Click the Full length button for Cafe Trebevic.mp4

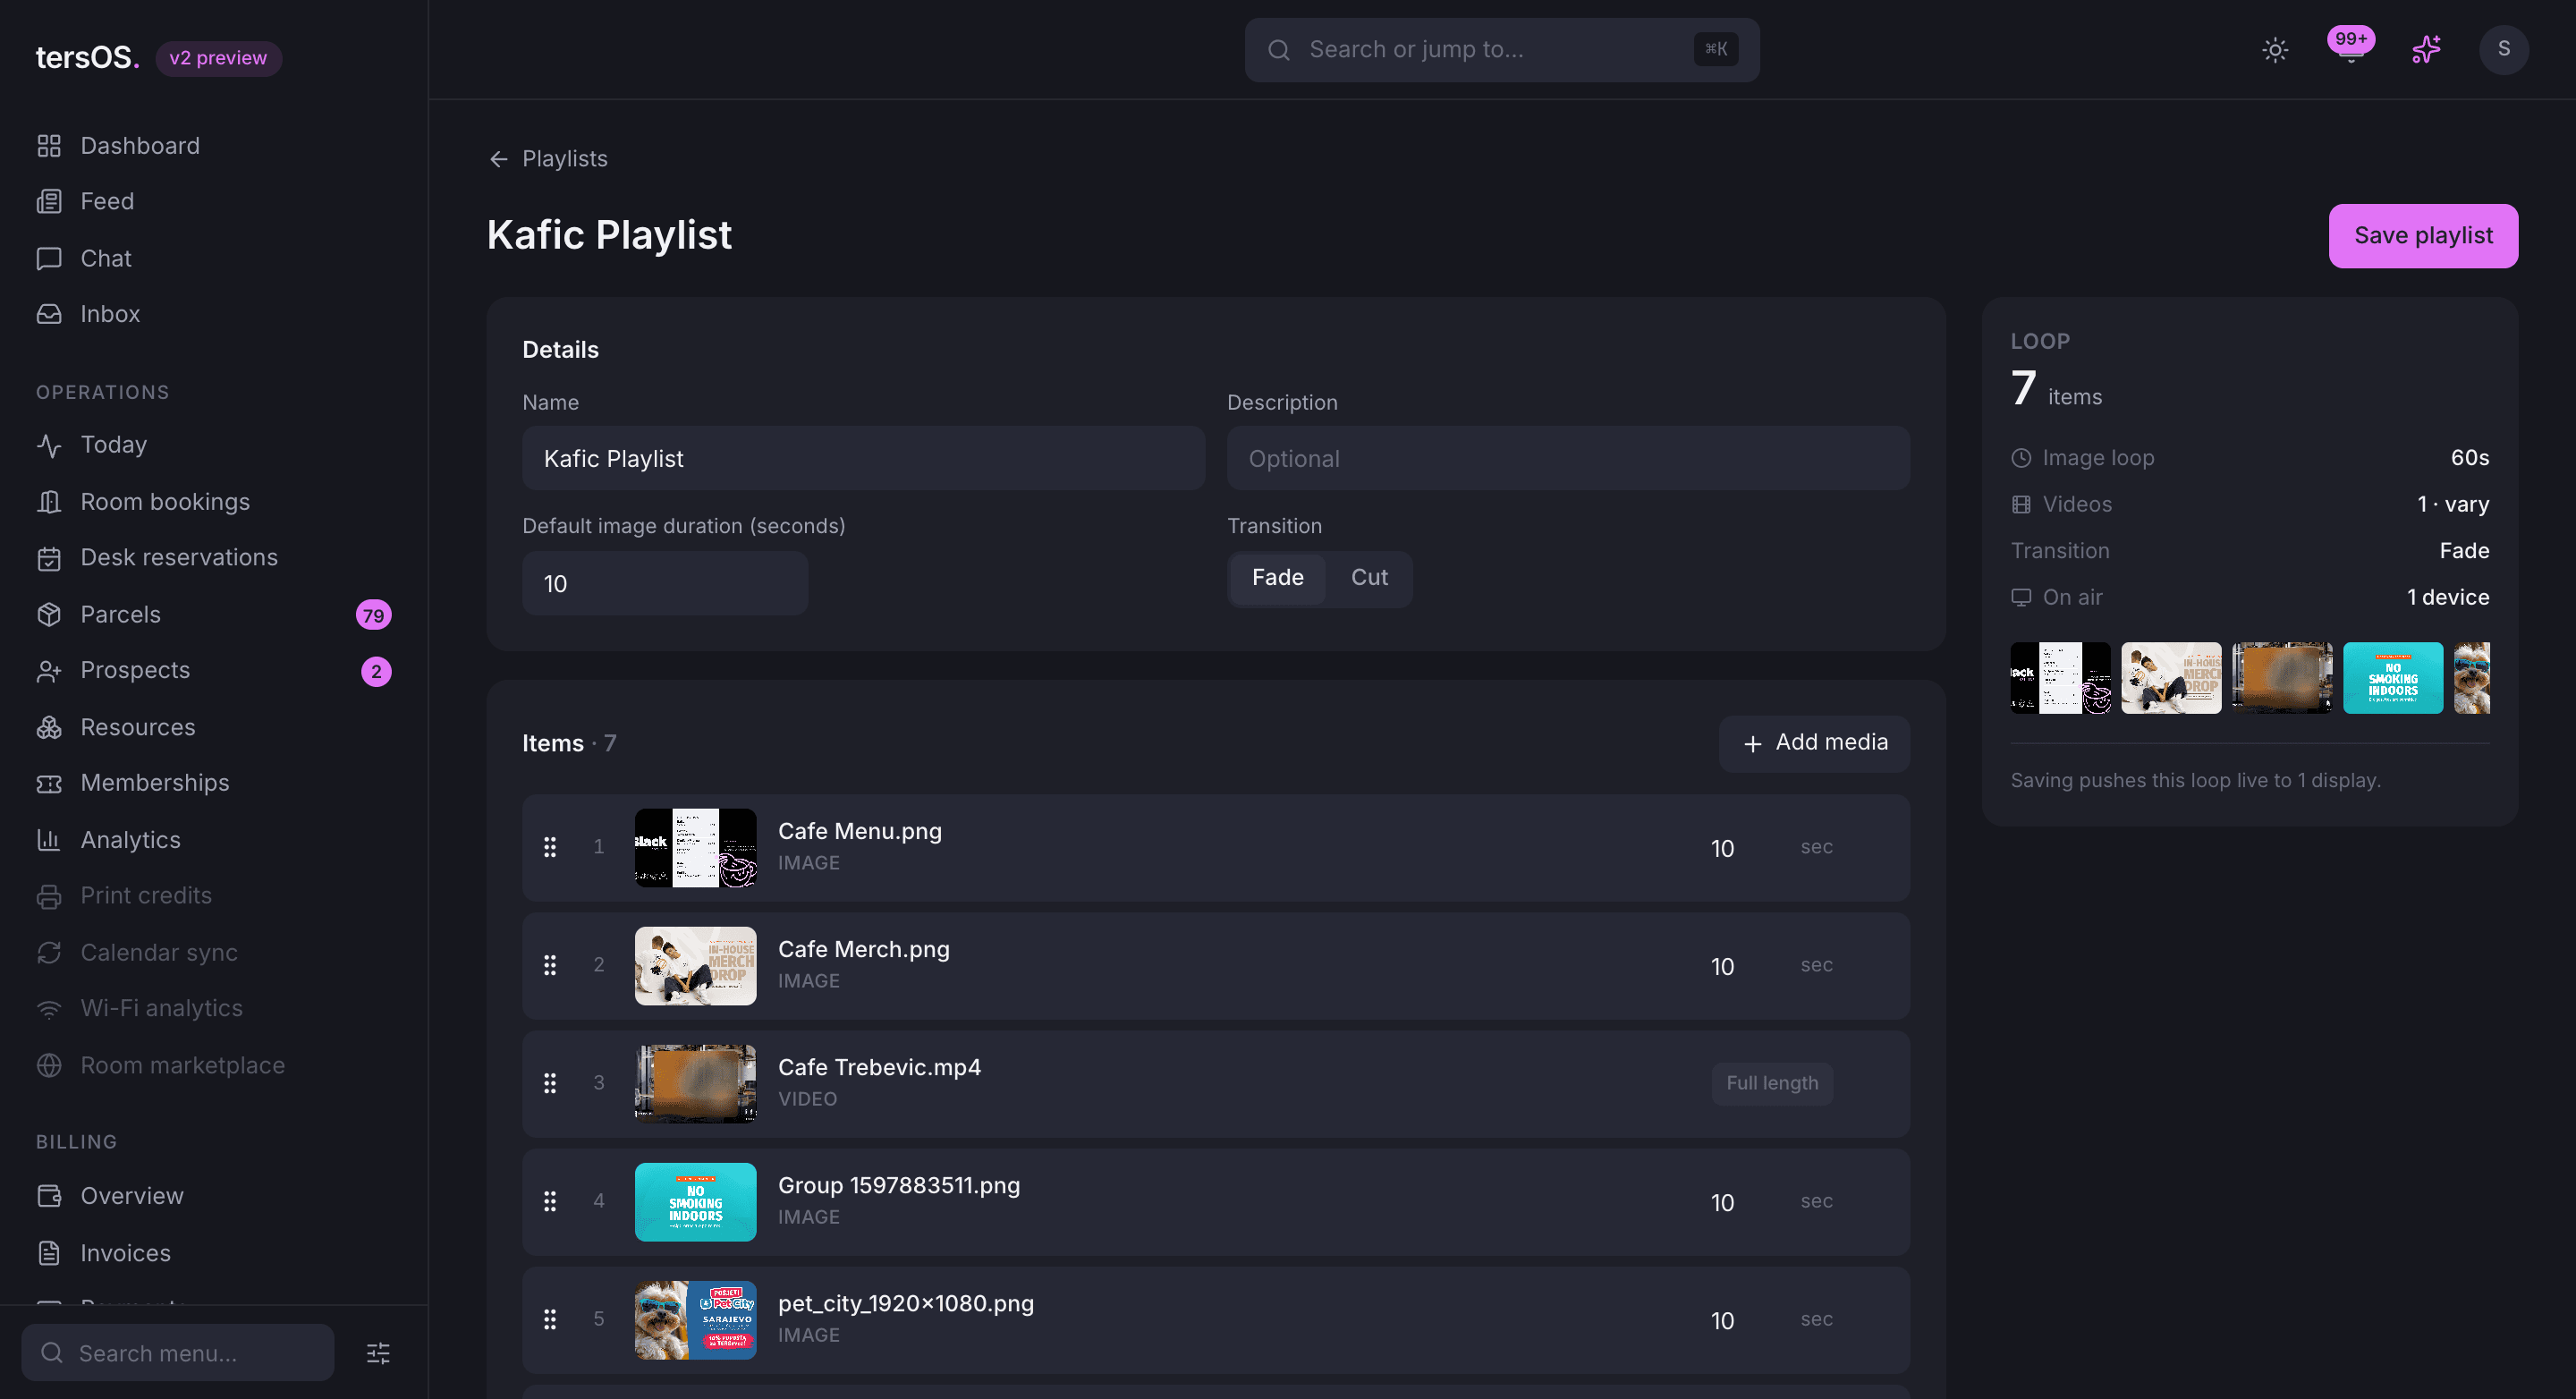(x=1772, y=1083)
